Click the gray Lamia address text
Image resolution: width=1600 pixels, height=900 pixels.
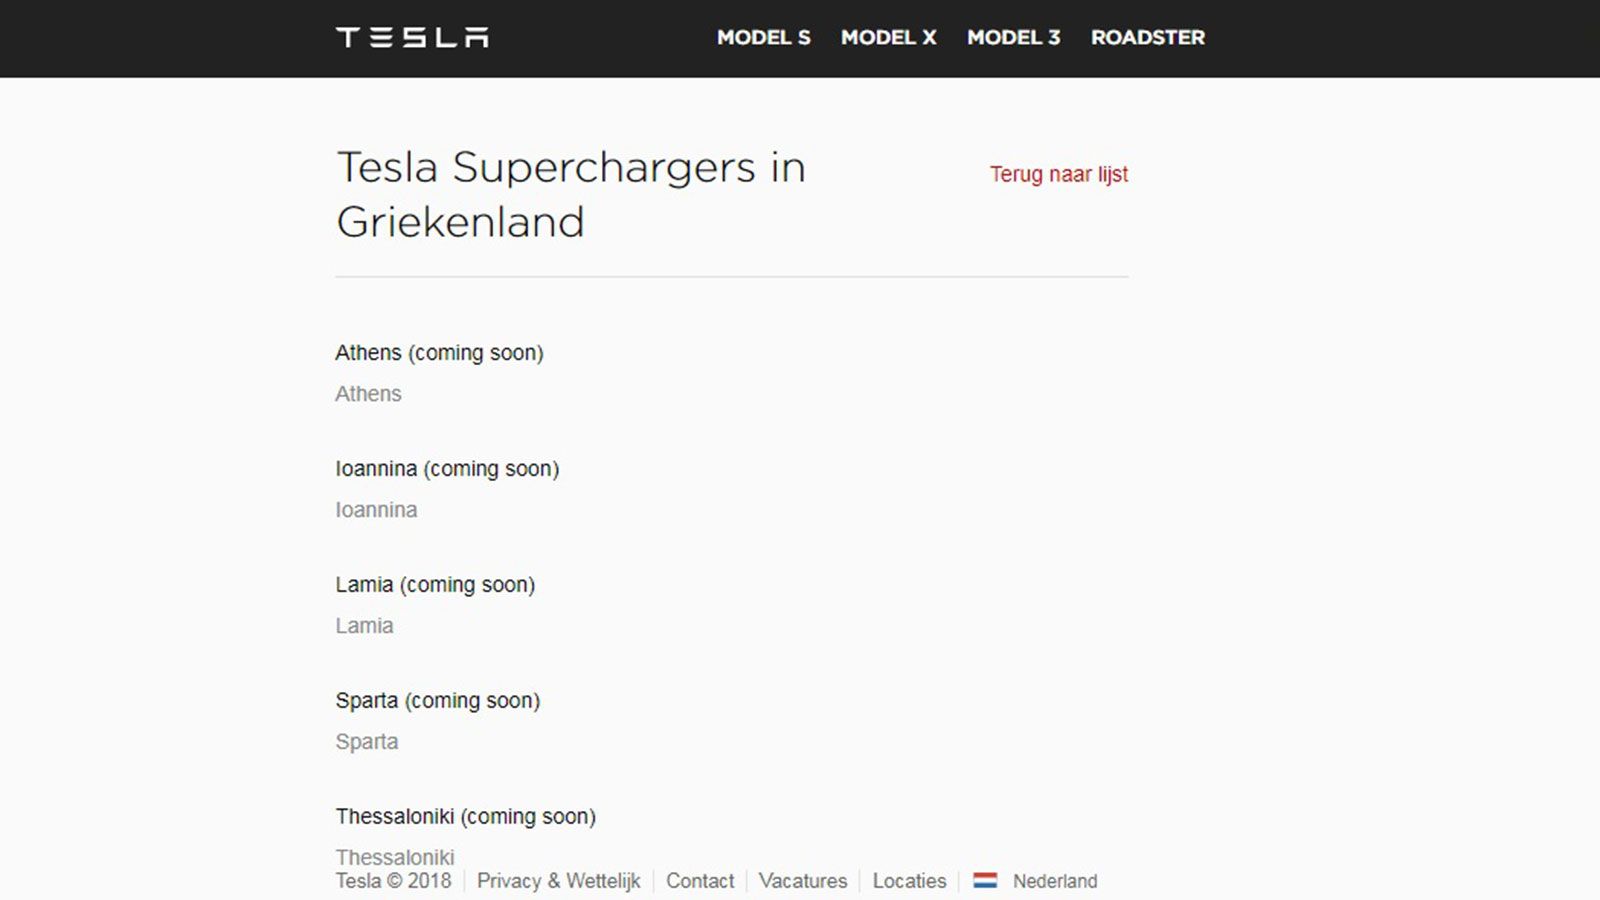coord(364,626)
